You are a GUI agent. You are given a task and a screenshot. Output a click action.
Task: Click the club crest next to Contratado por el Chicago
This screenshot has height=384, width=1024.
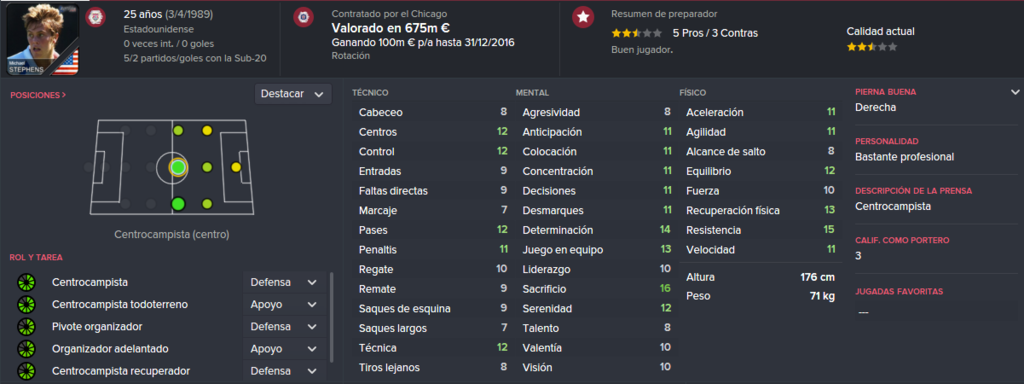pyautogui.click(x=302, y=17)
